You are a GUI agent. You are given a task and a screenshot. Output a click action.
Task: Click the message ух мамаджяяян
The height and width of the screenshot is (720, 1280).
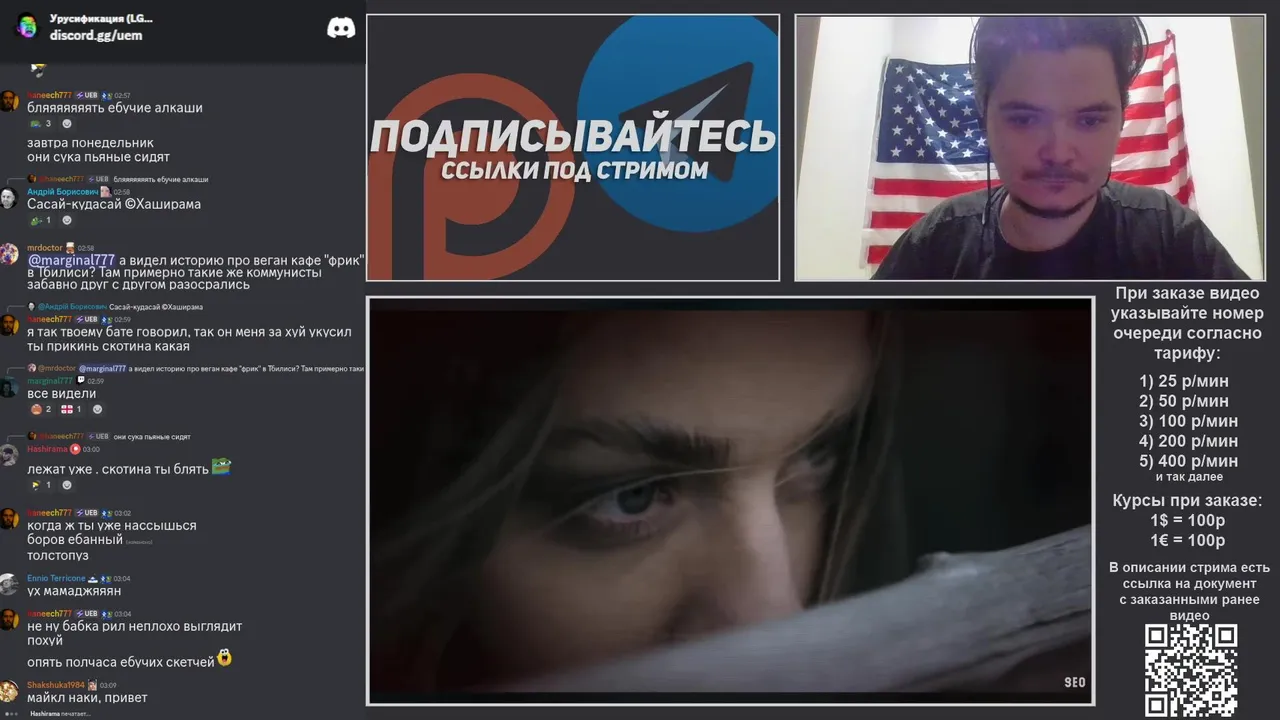point(74,591)
